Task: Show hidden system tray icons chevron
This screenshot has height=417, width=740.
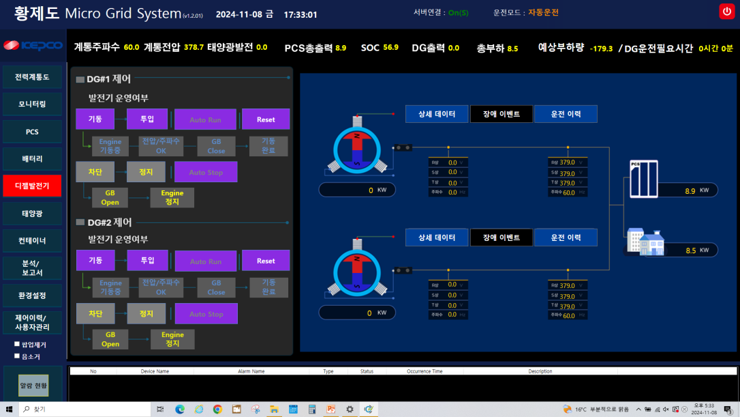Action: tap(638, 409)
